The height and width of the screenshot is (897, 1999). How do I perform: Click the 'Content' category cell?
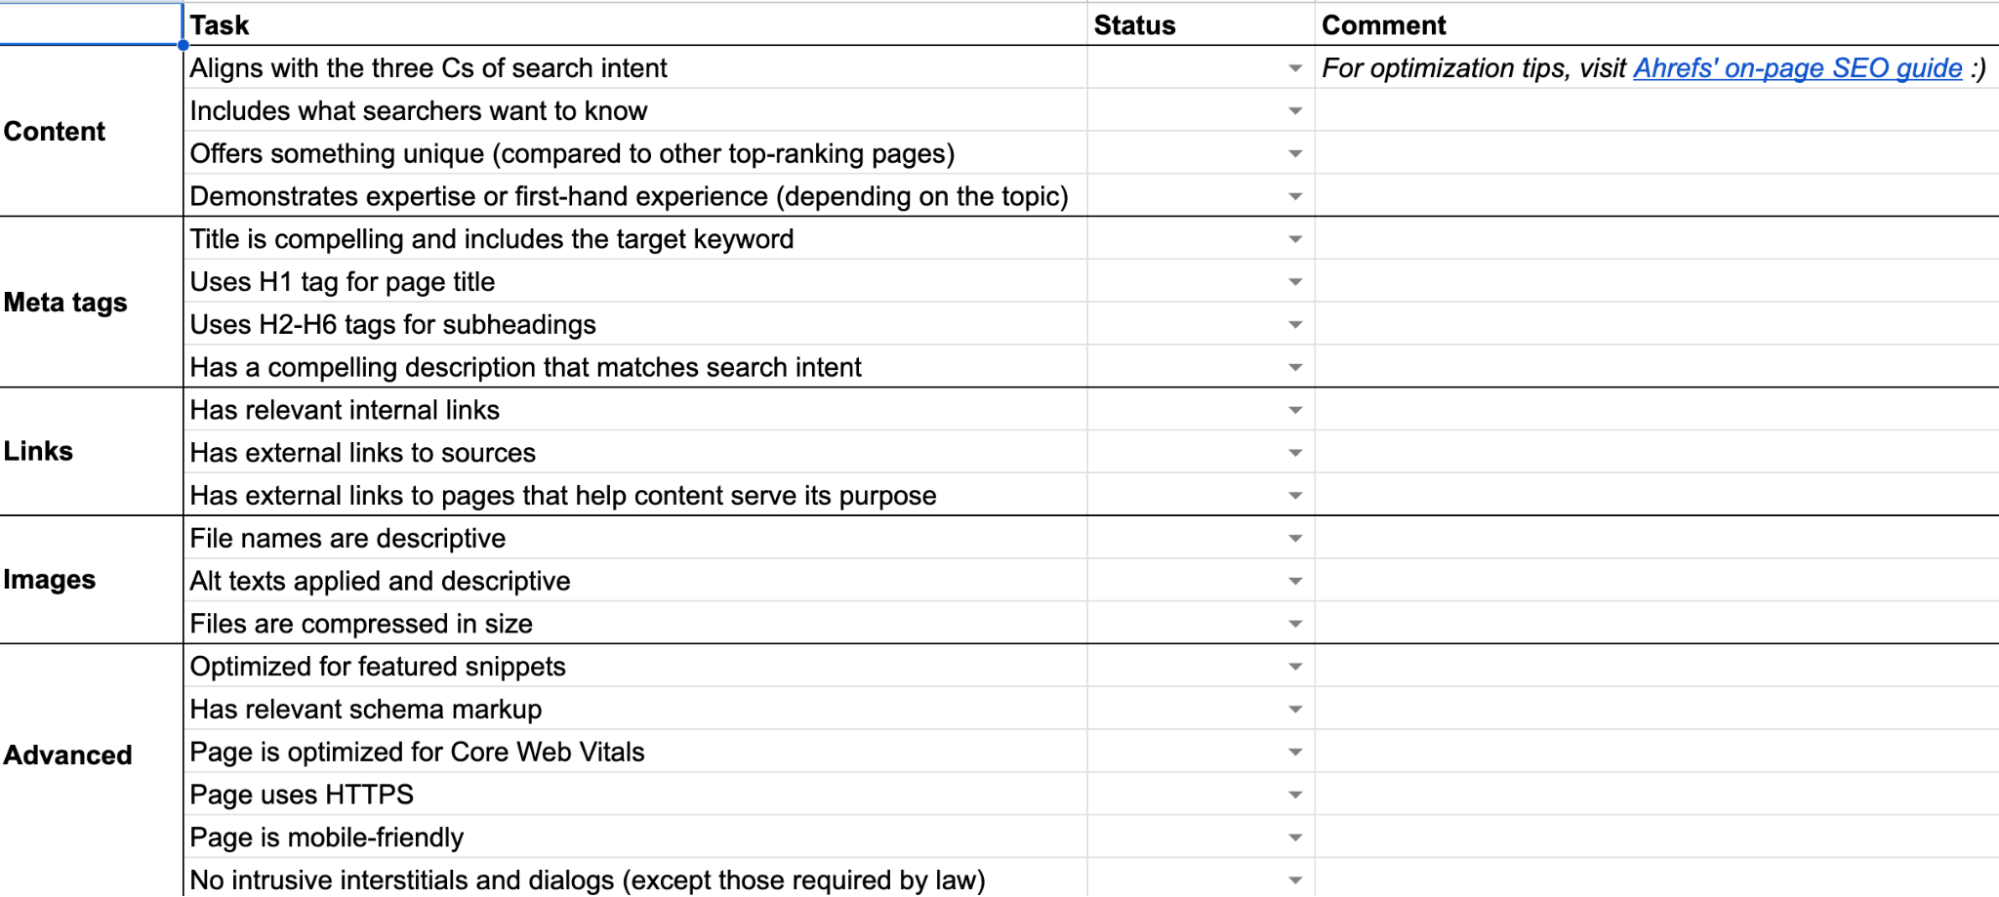click(x=90, y=131)
